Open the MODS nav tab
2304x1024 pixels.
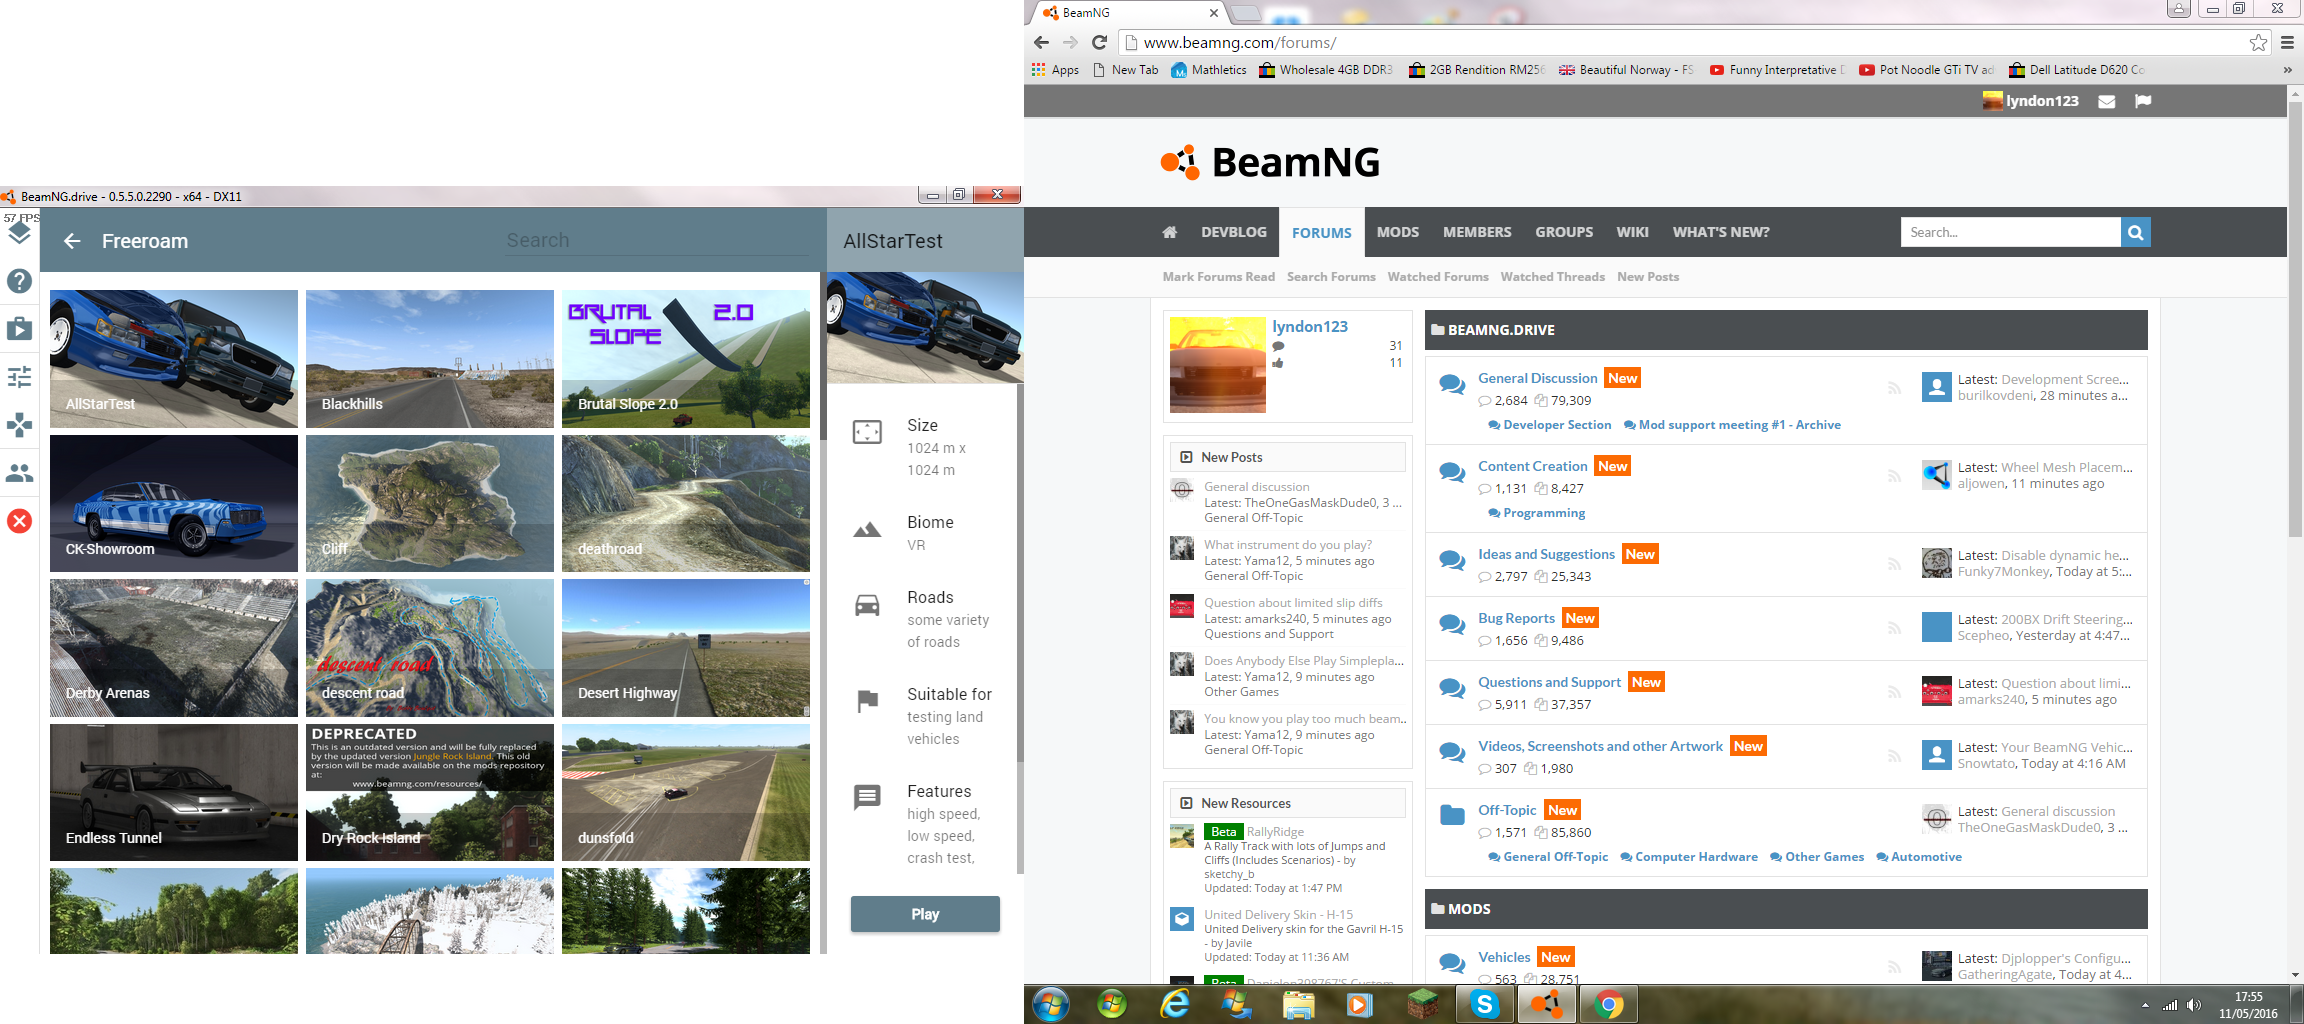1398,232
